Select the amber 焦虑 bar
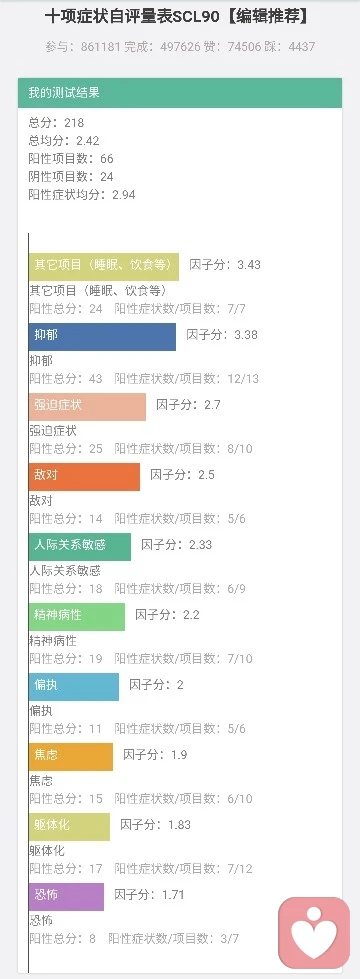 [71, 756]
